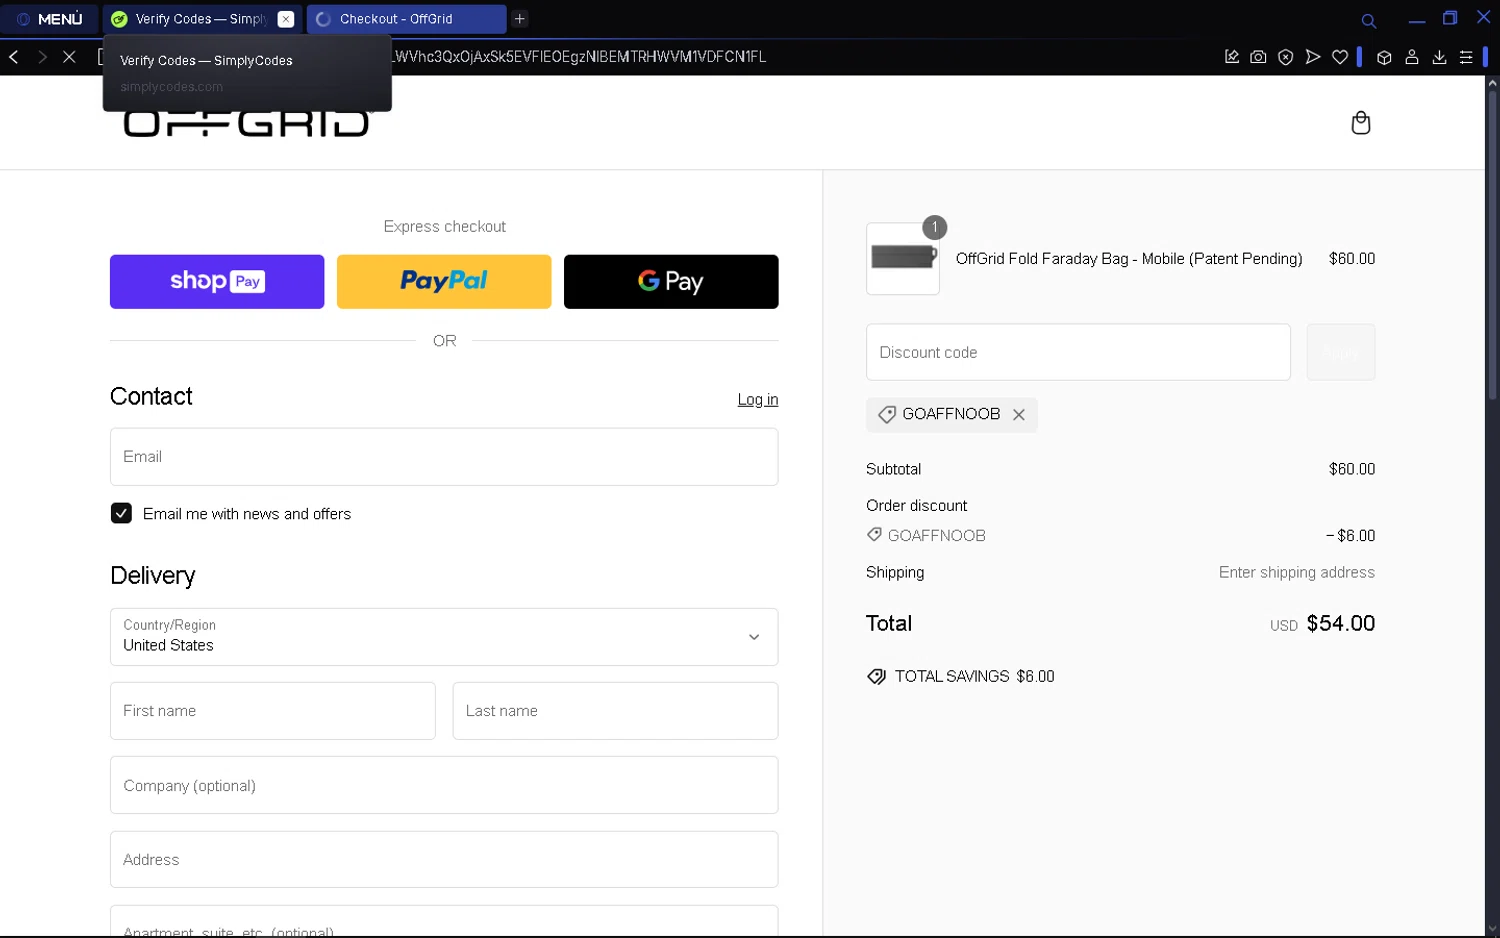Click the product name OffGrid Fold Faraday Bag
1500x938 pixels.
[x=1128, y=259]
